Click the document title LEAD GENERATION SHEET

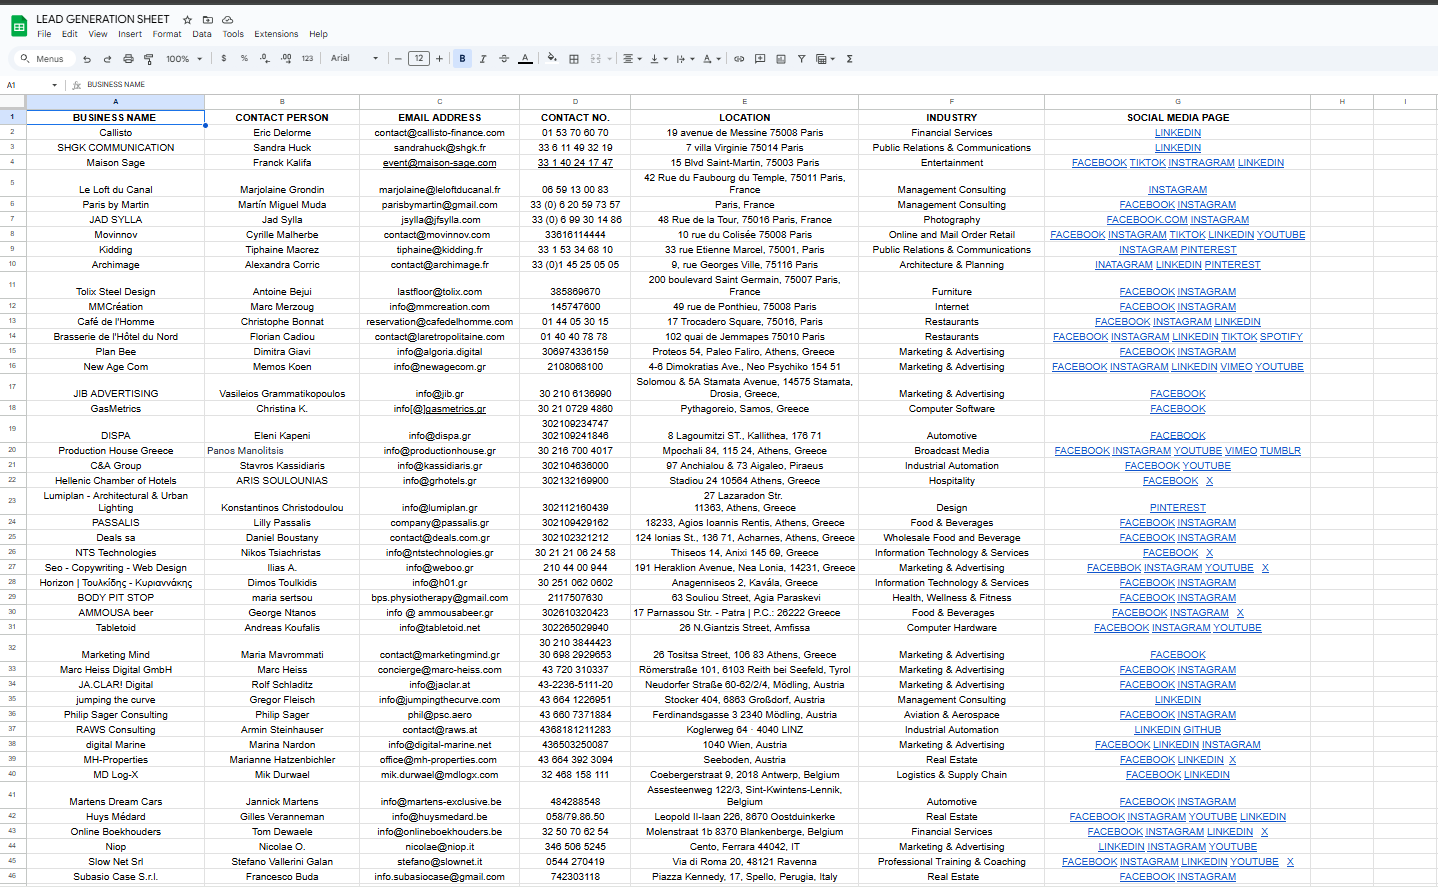coord(103,19)
